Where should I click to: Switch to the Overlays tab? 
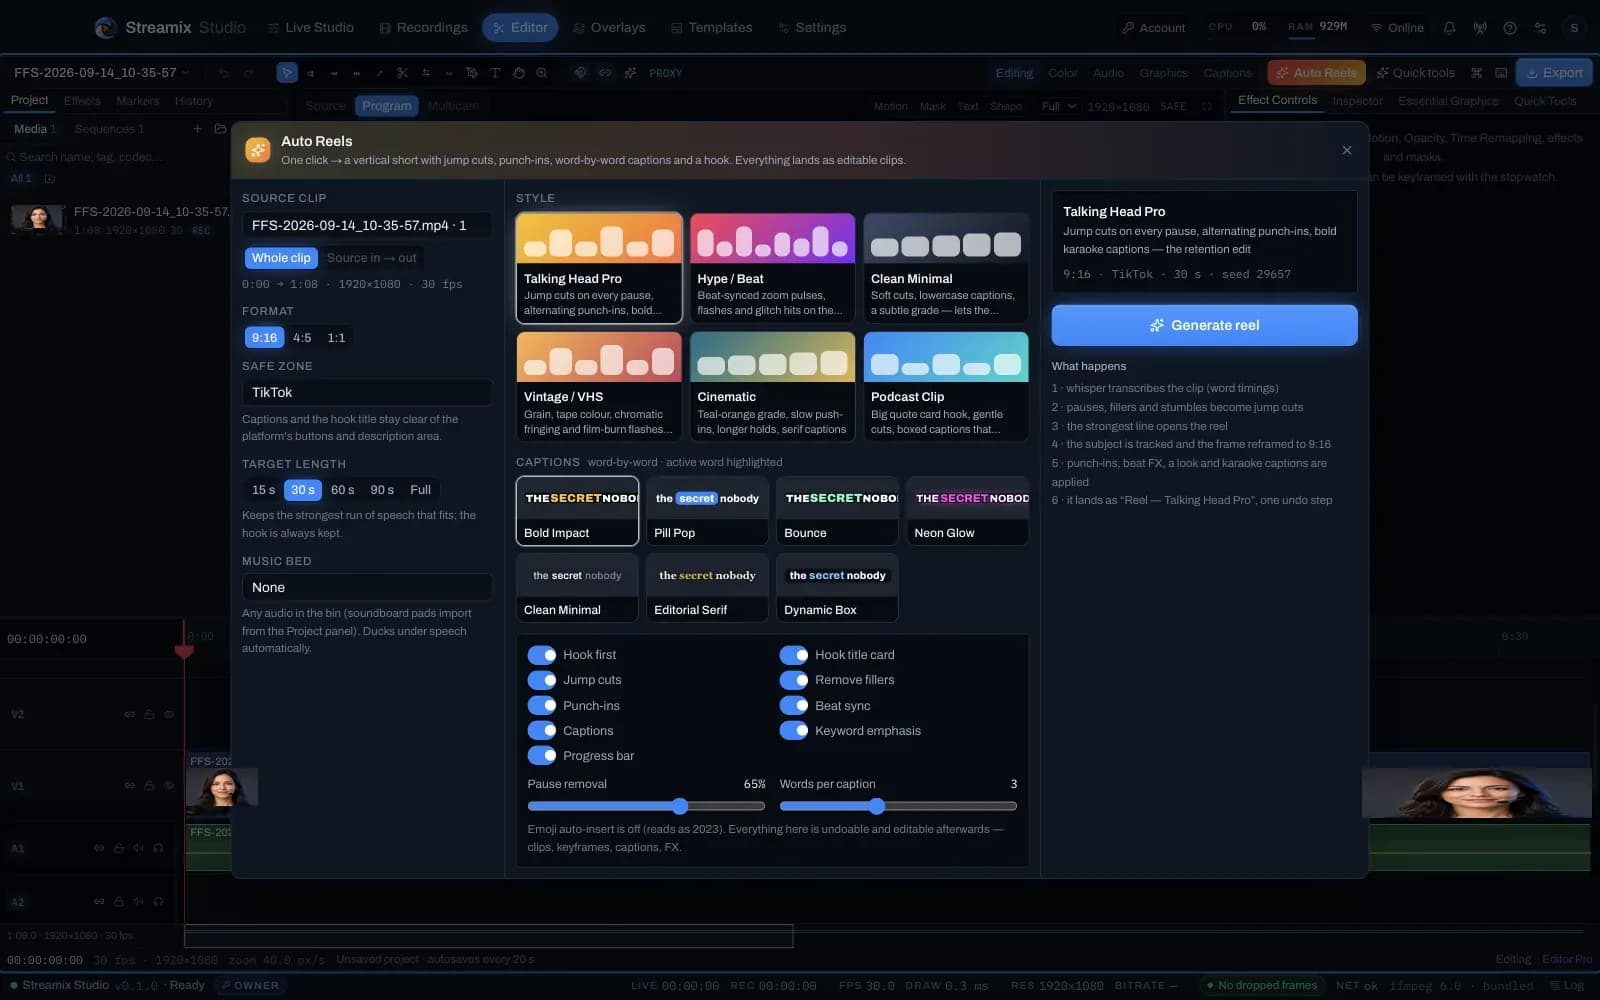609,28
